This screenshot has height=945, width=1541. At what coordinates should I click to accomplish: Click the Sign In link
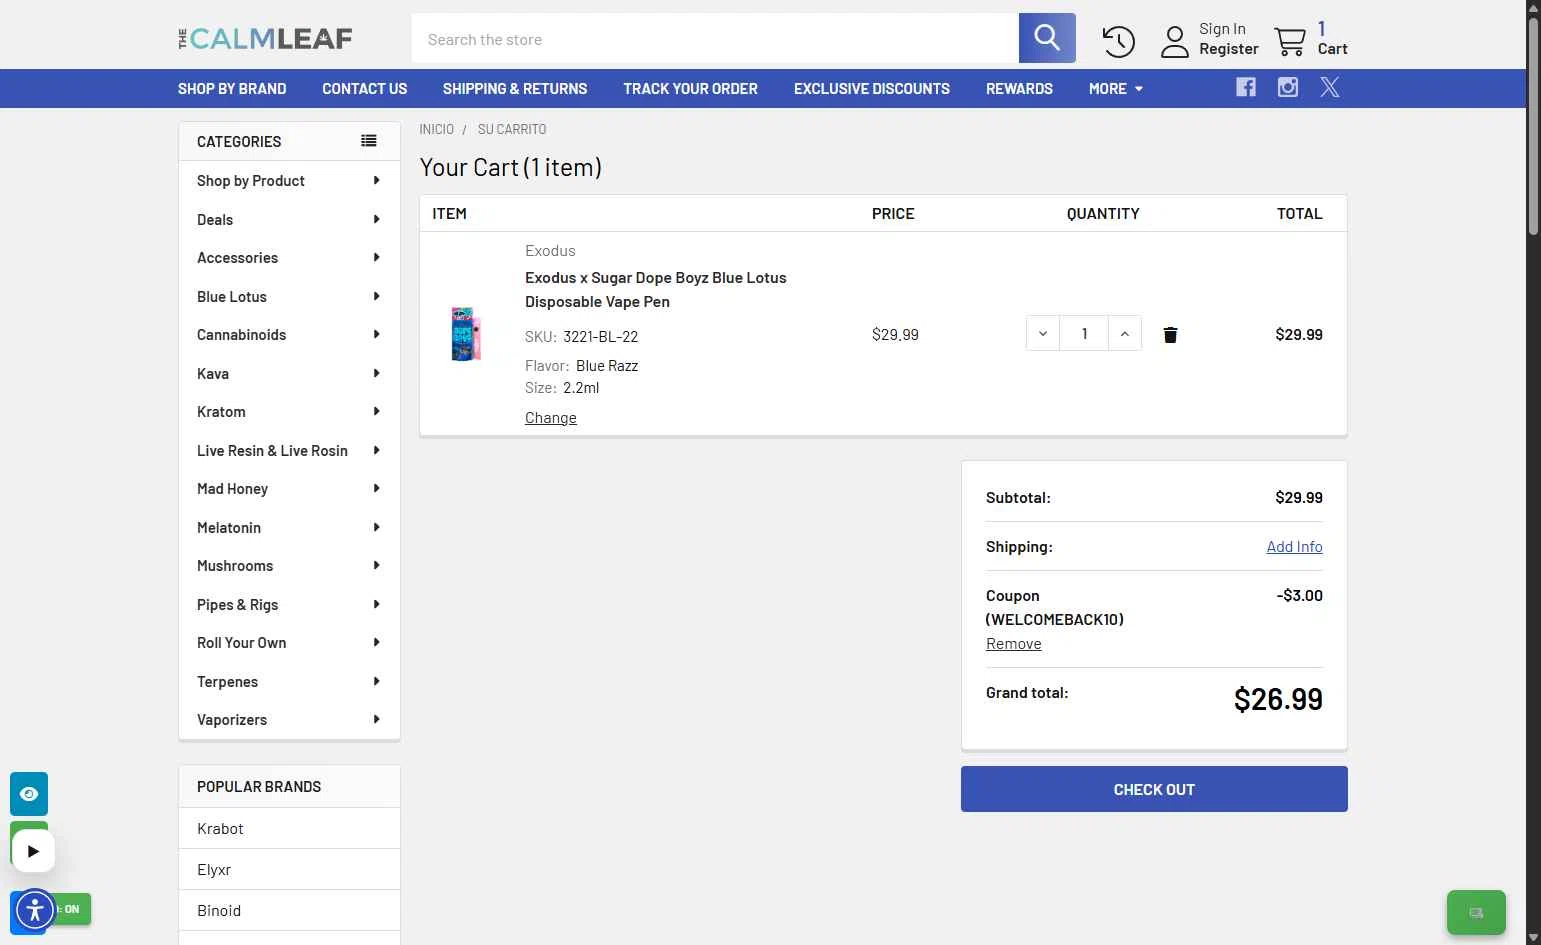point(1222,29)
